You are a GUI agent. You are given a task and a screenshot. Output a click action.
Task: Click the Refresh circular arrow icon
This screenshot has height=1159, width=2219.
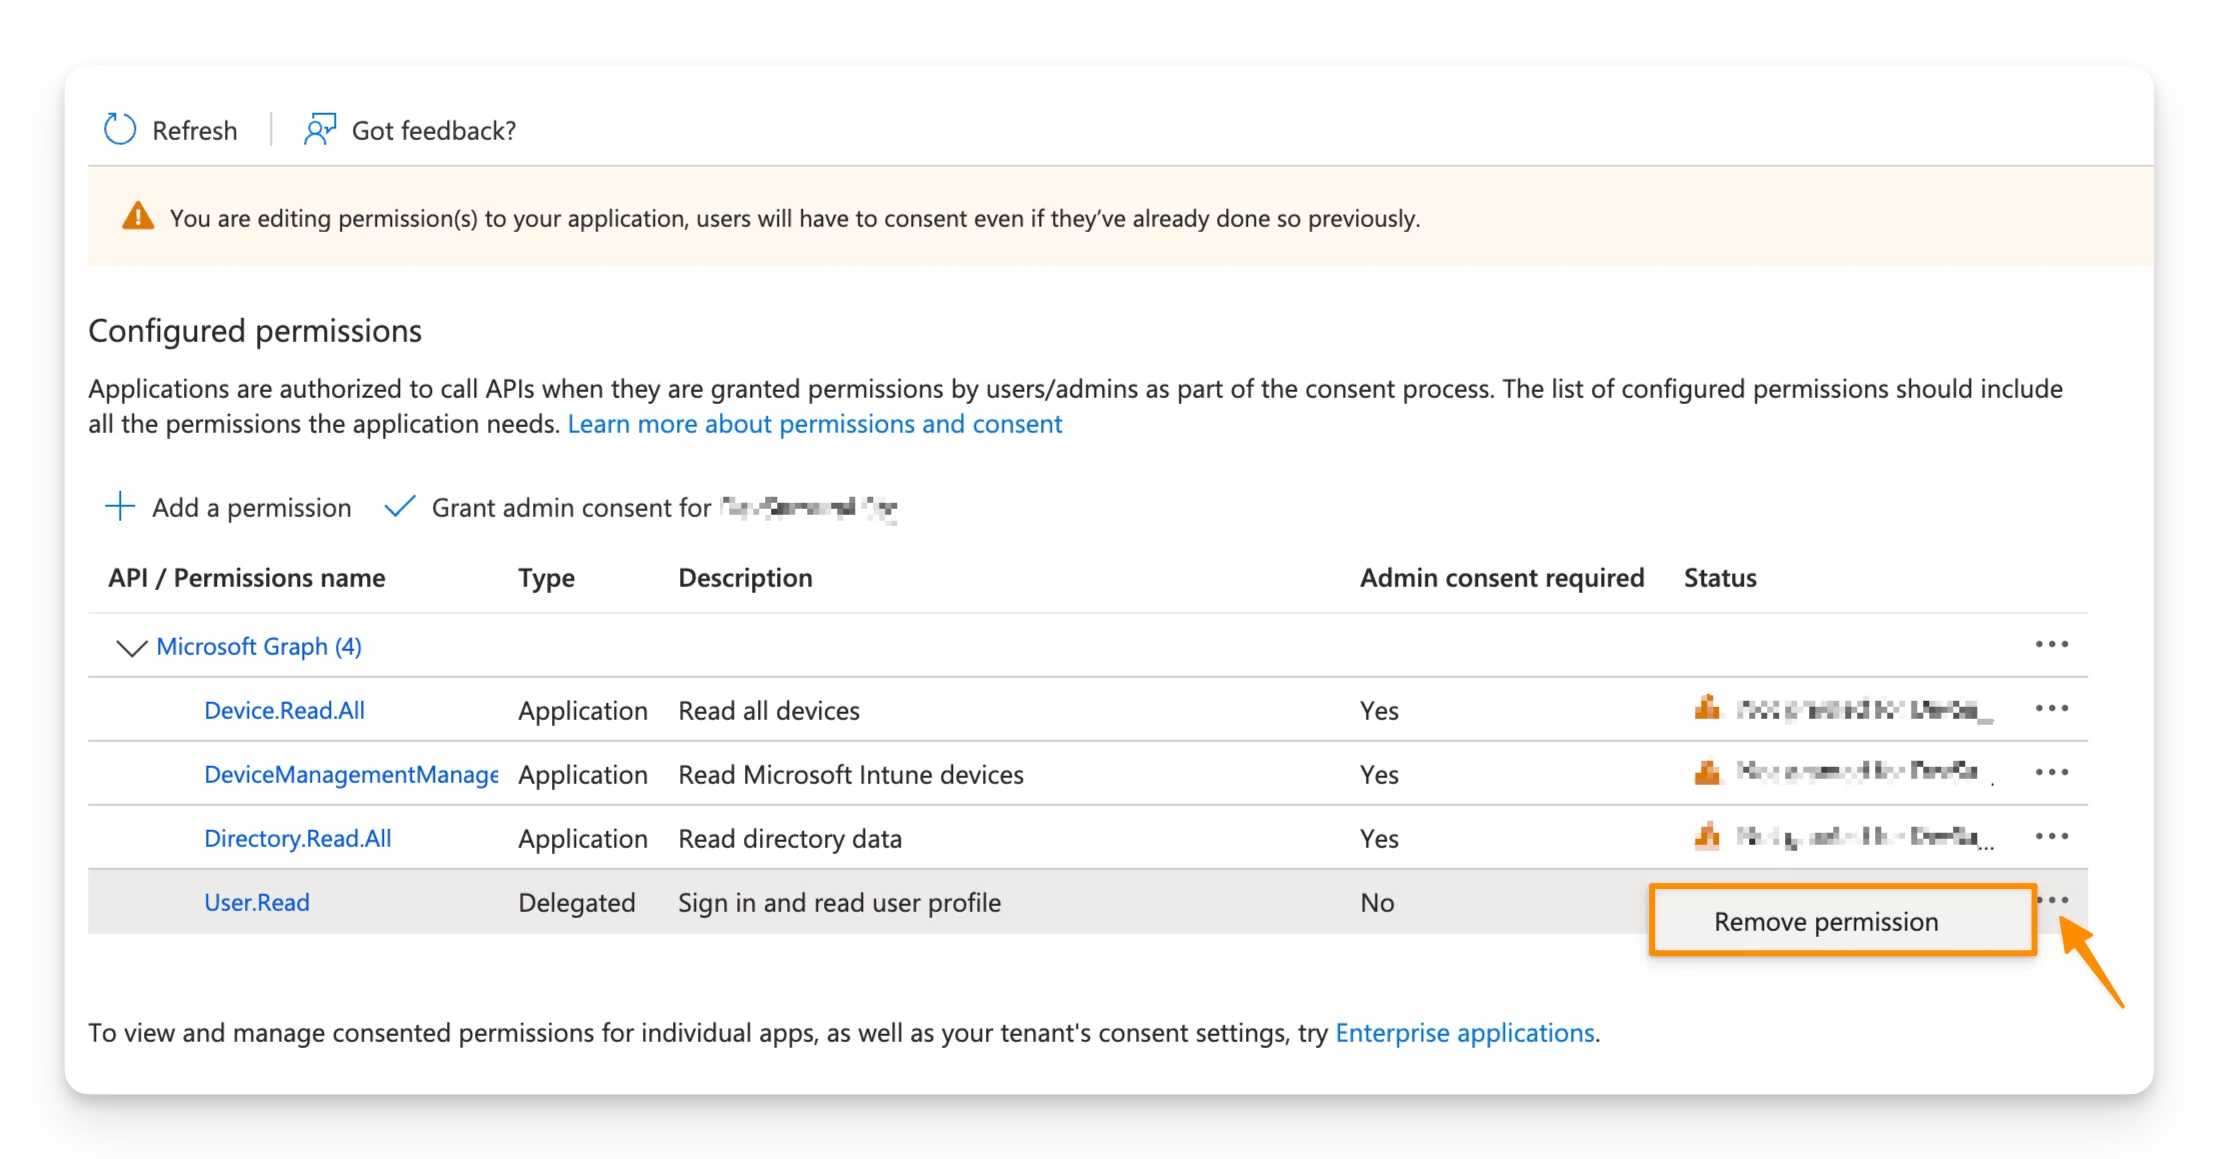click(x=120, y=129)
